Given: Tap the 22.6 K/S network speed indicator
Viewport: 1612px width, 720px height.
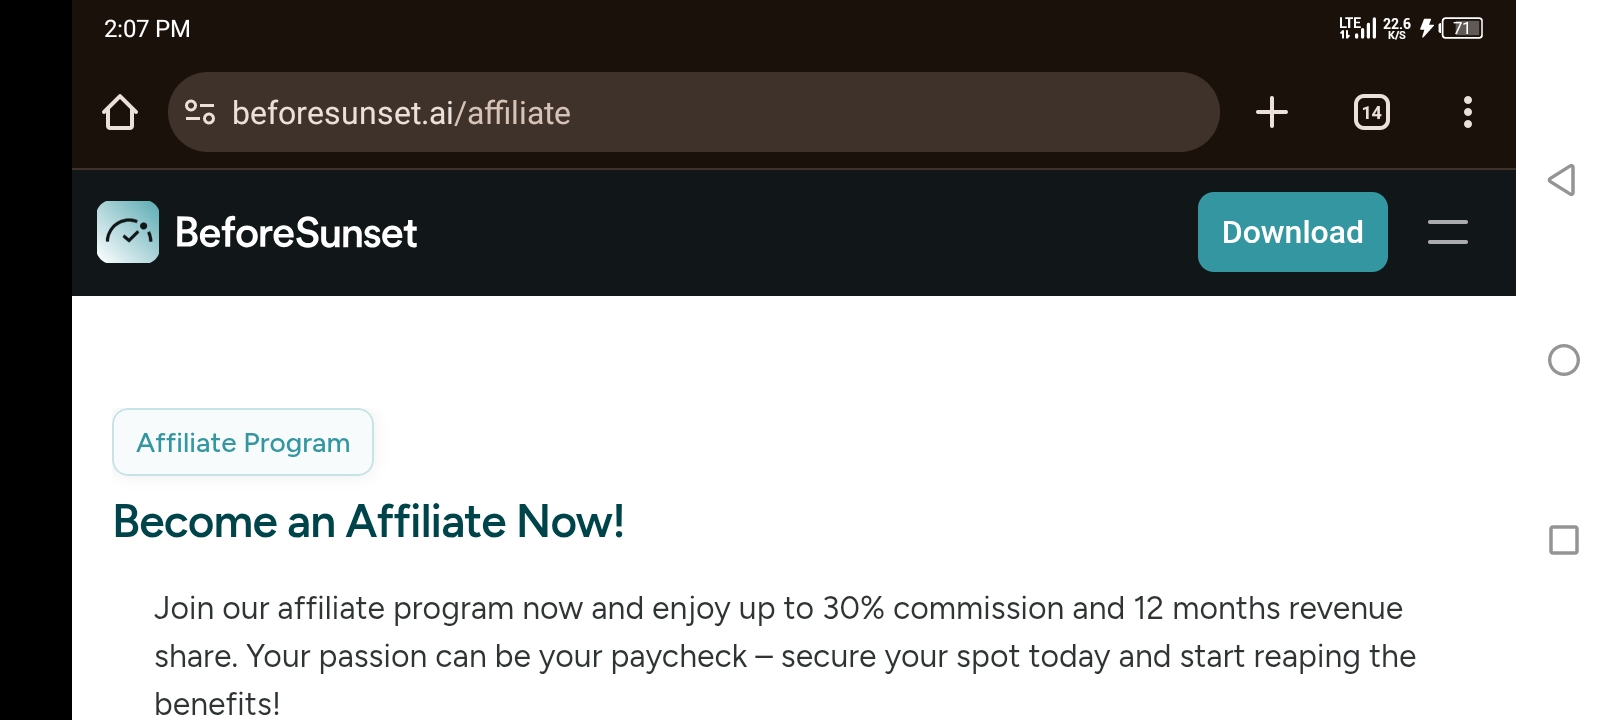Looking at the screenshot, I should [x=1397, y=28].
